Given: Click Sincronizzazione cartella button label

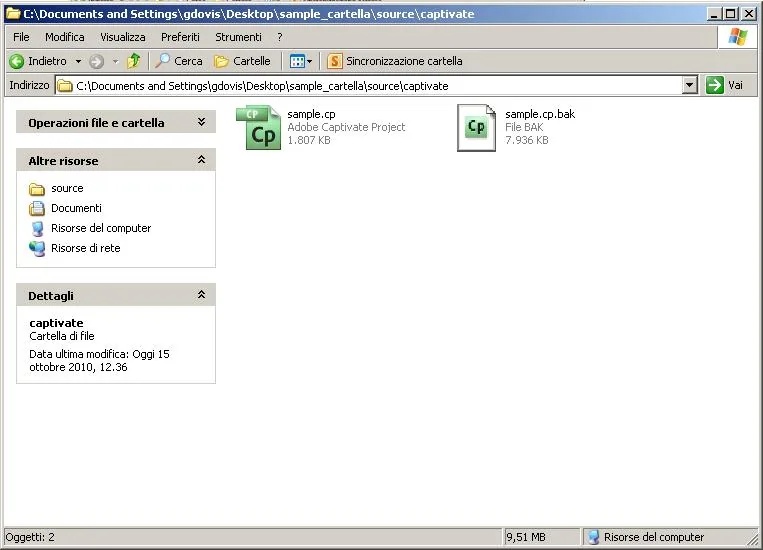Looking at the screenshot, I should pos(404,61).
